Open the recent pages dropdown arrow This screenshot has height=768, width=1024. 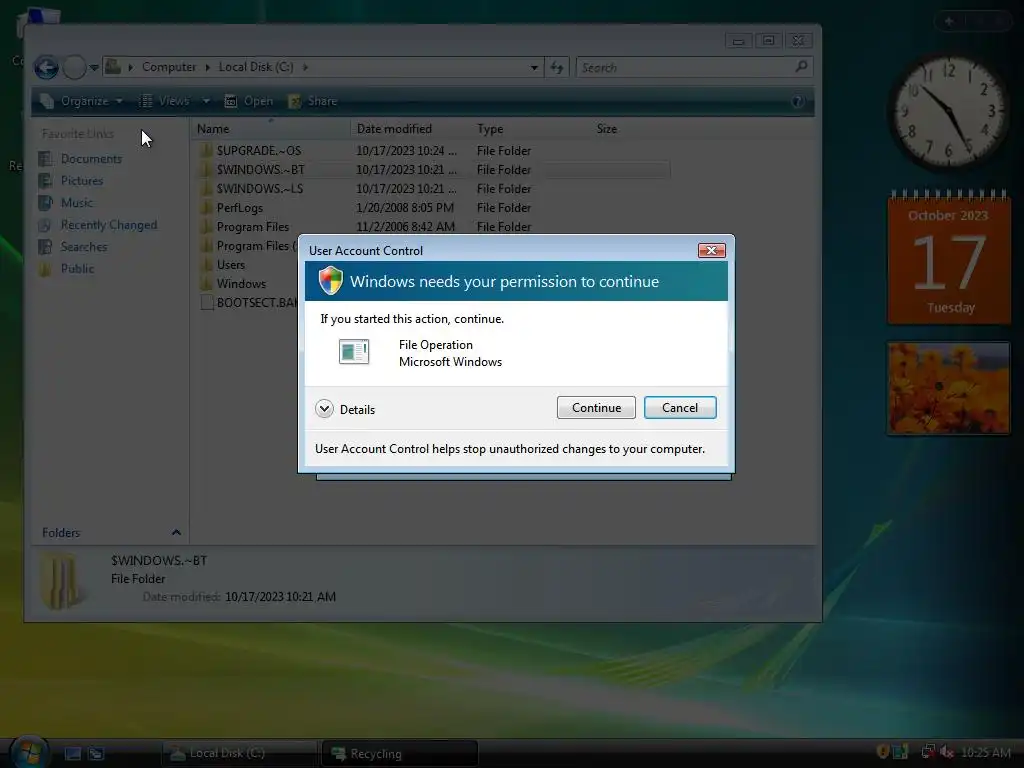[x=94, y=67]
